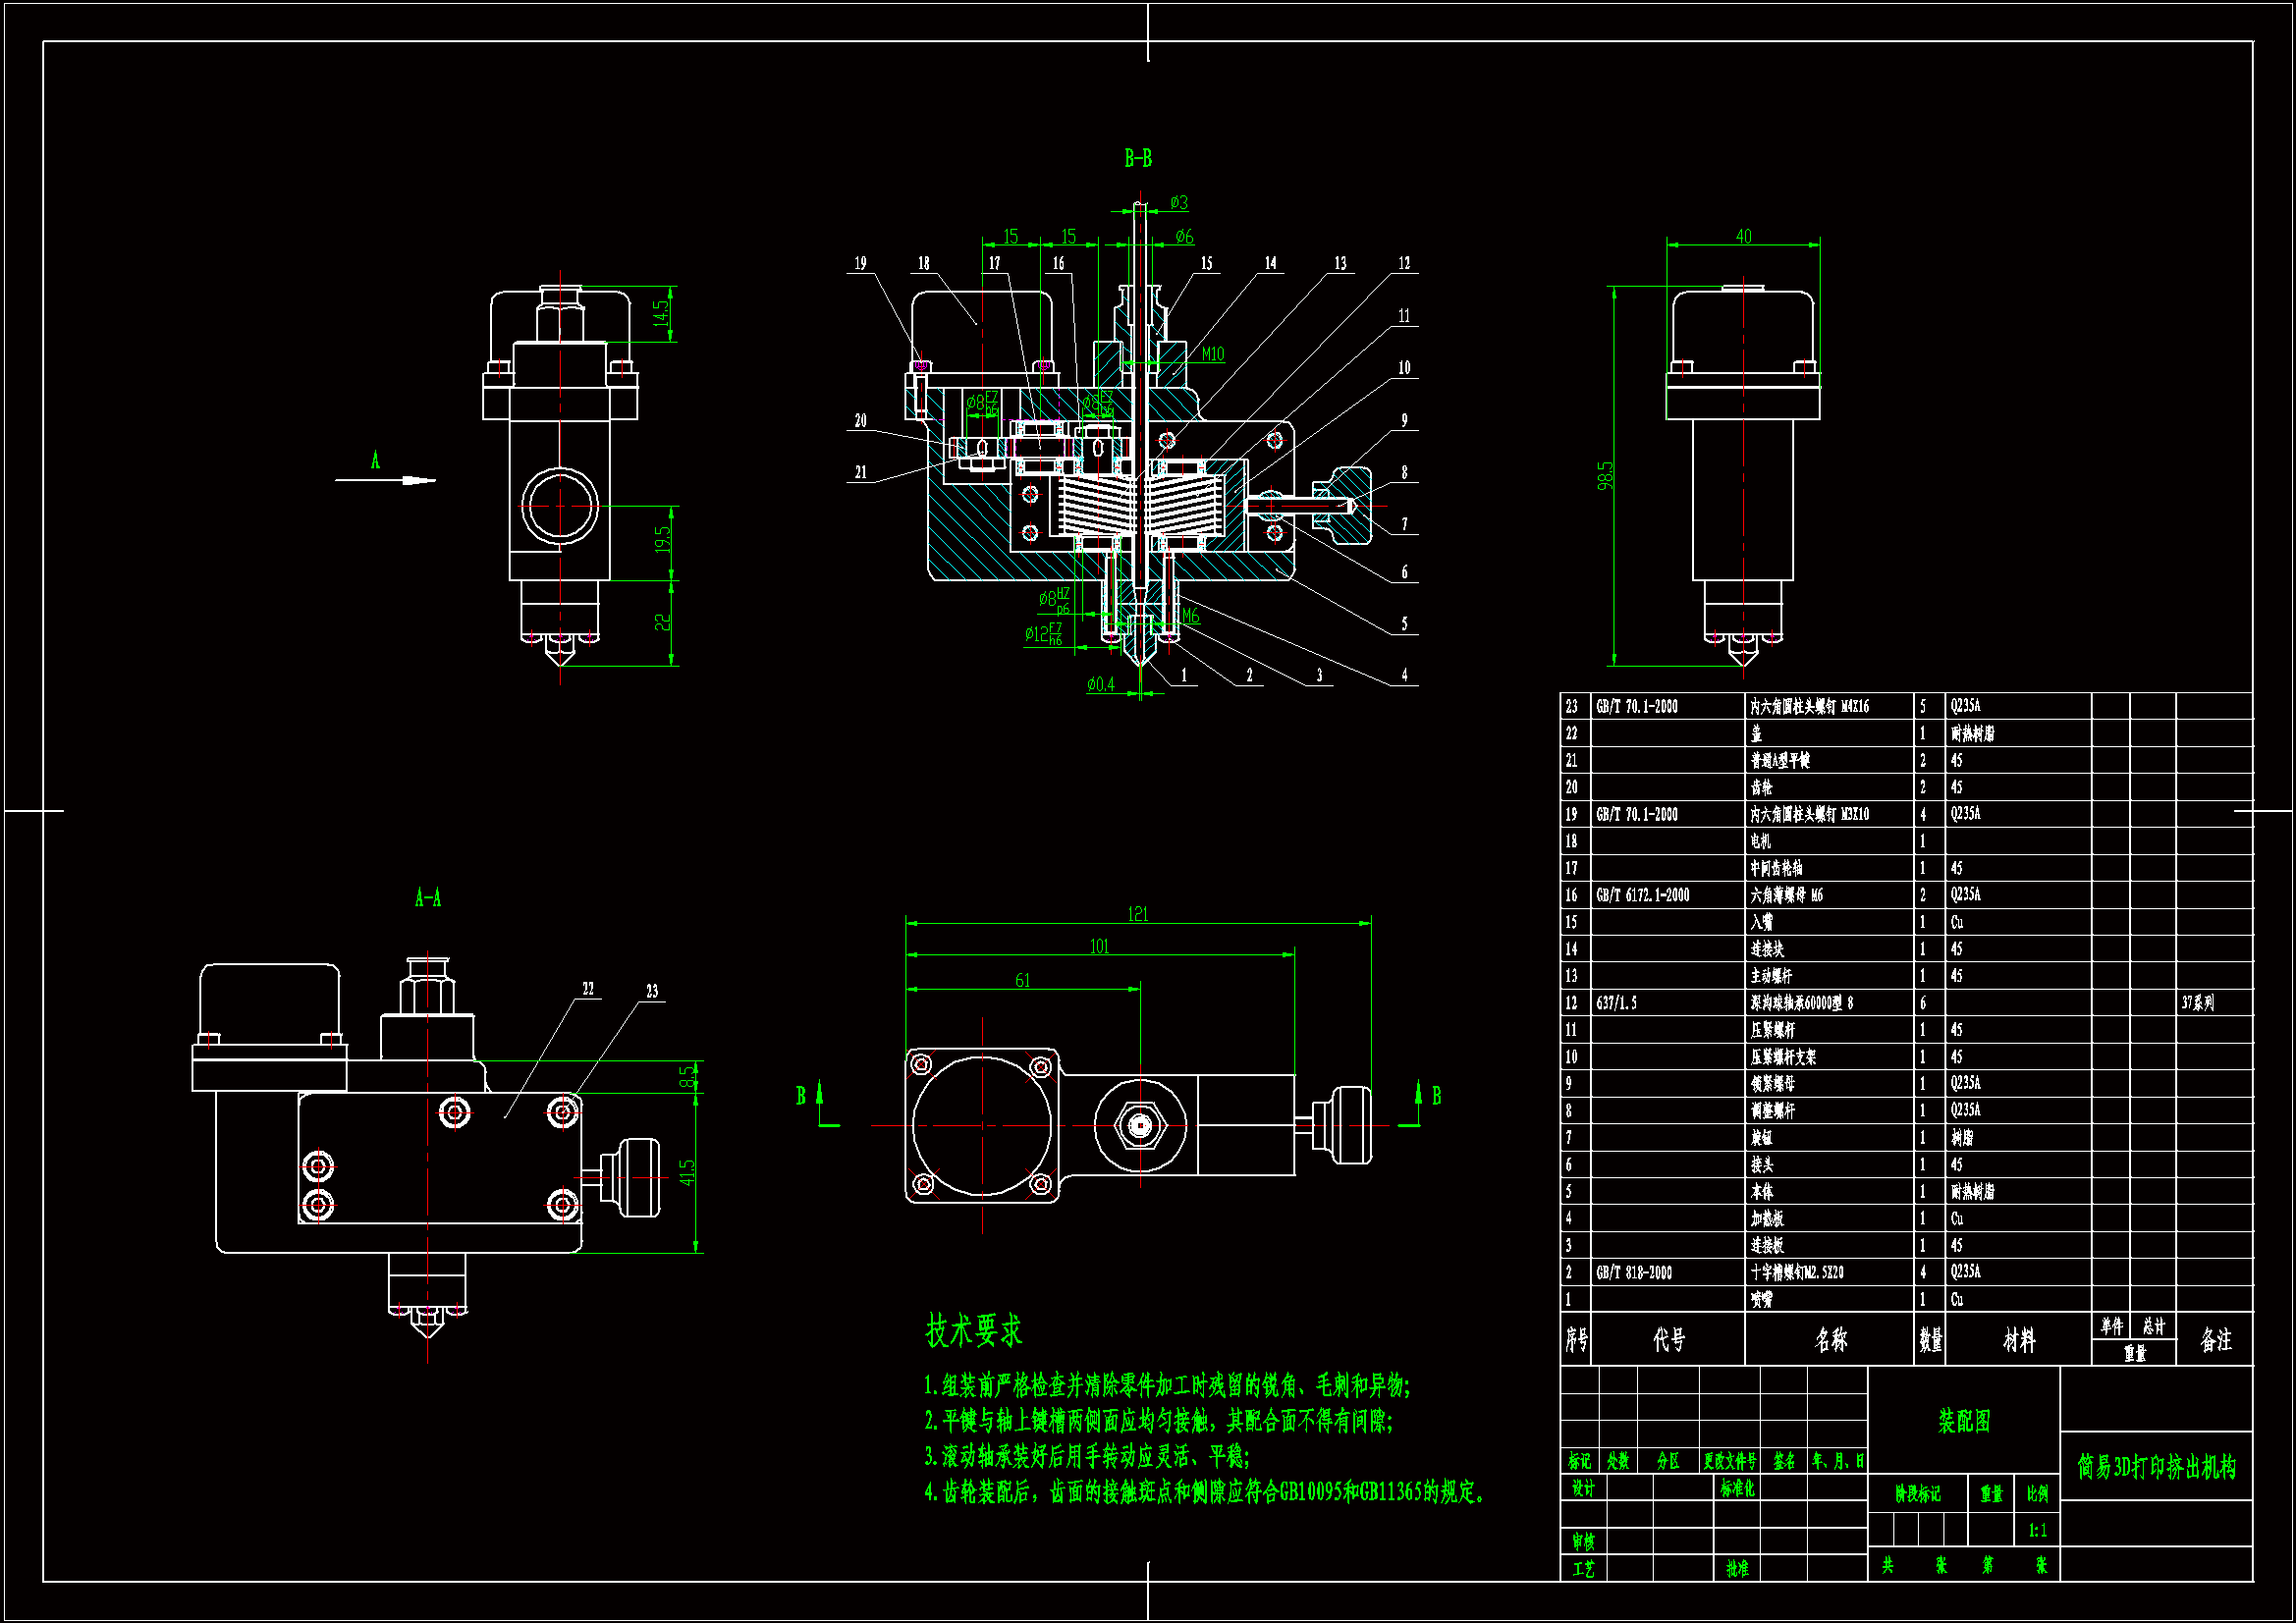This screenshot has width=2296, height=1623.
Task: Click the 装配图 title block cell
Action: click(x=1963, y=1421)
